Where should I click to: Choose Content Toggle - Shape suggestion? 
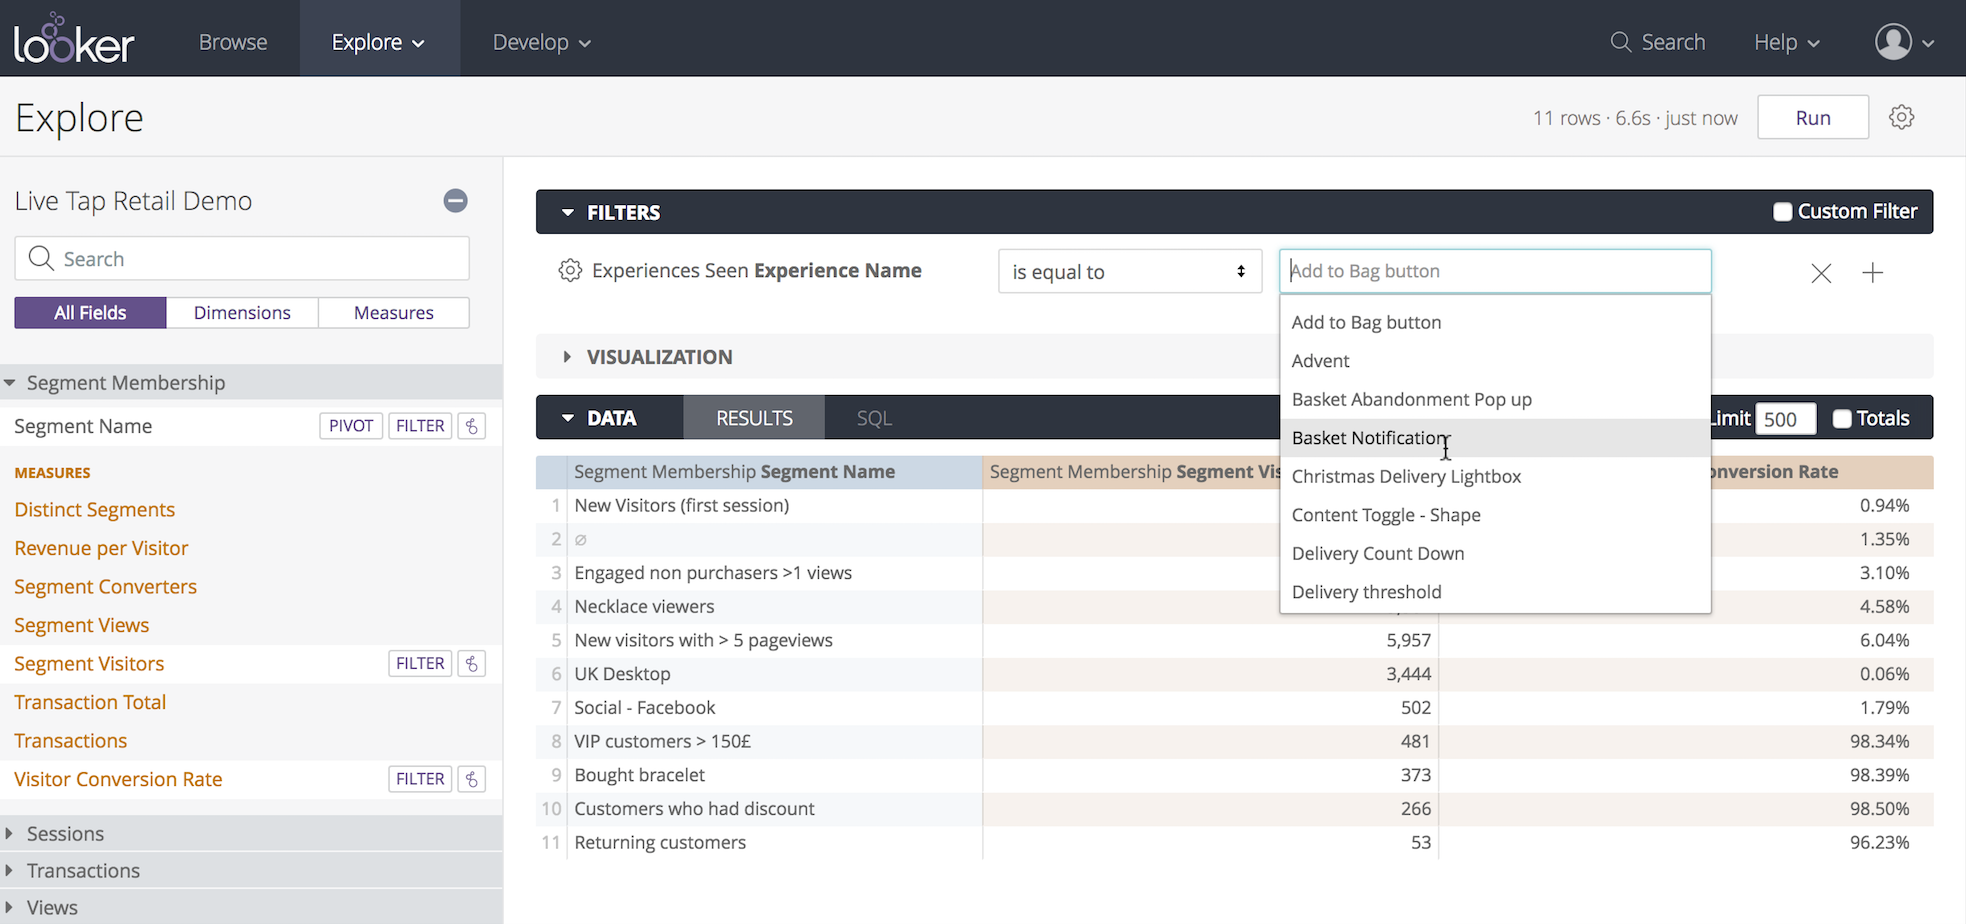[x=1495, y=515]
